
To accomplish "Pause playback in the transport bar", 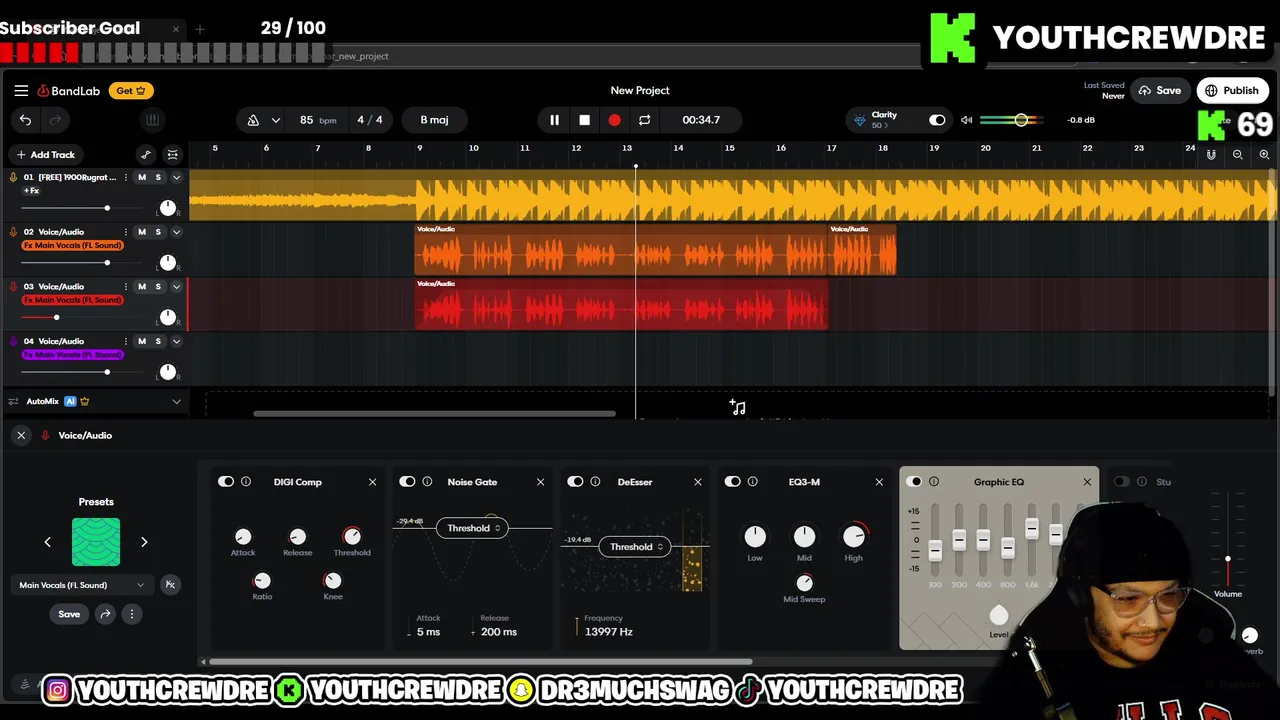I will [x=554, y=120].
